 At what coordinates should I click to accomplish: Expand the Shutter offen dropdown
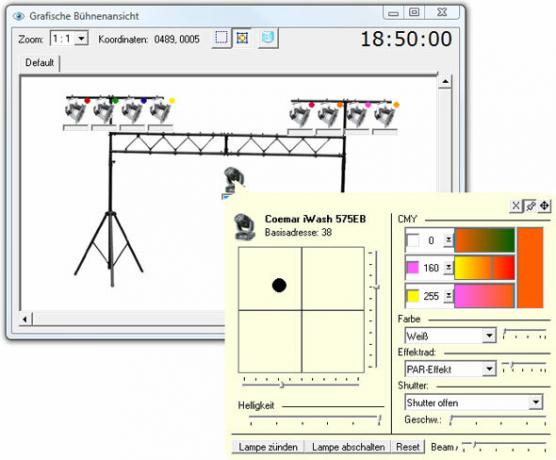[535, 403]
